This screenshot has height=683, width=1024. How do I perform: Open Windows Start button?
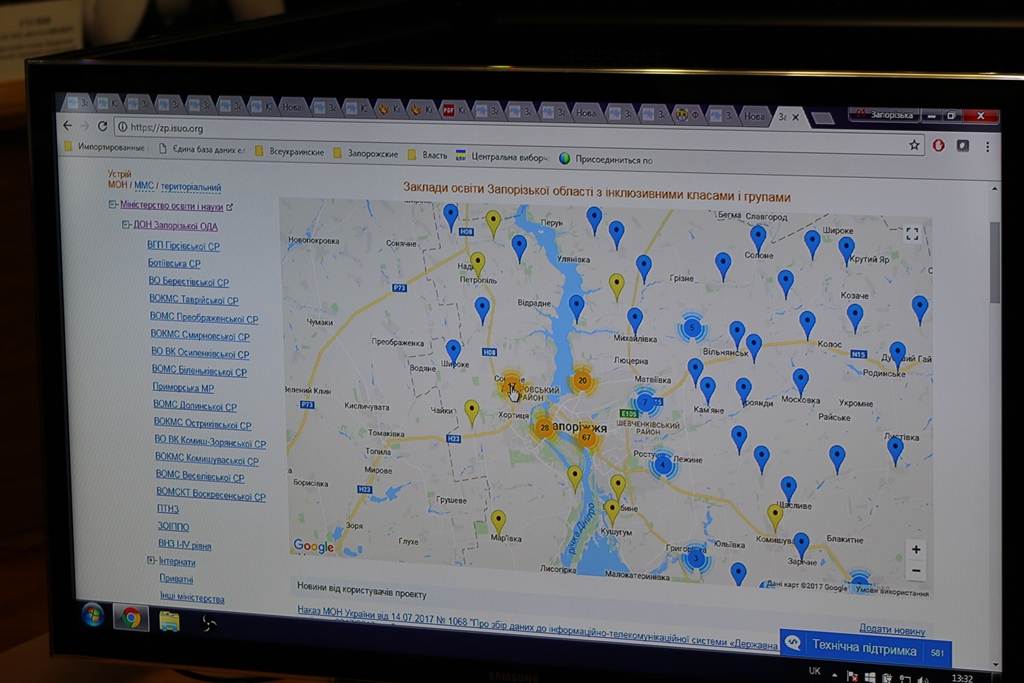[93, 615]
